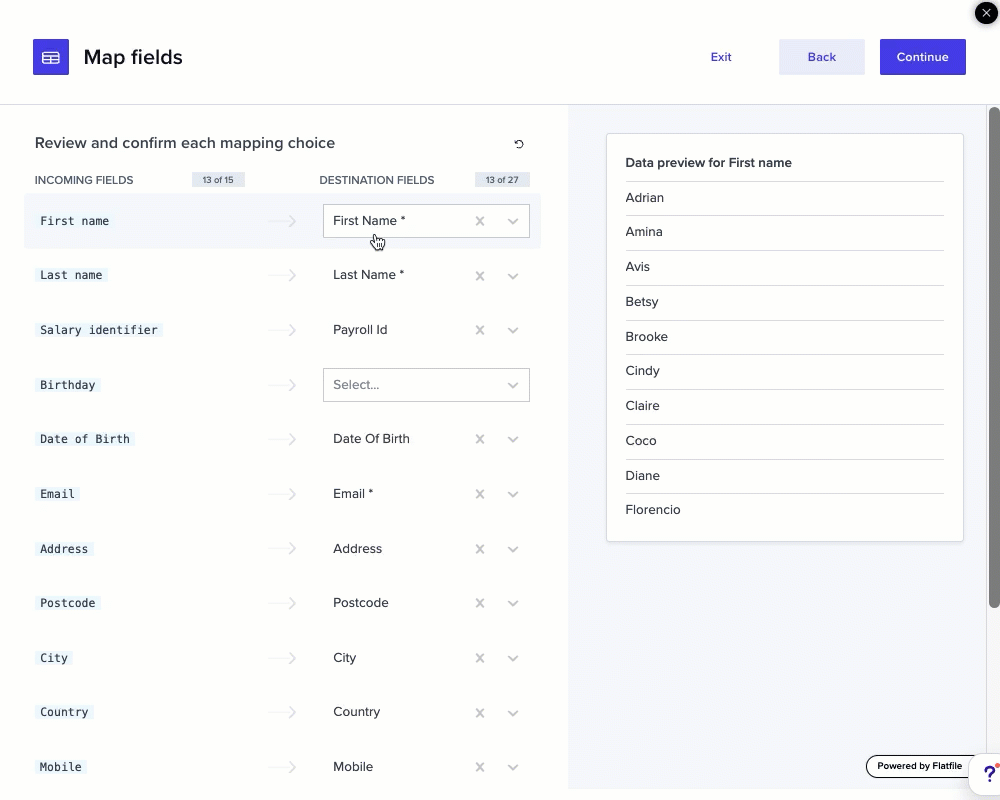Remove the Country mapping
The width and height of the screenshot is (1000, 800).
[480, 713]
